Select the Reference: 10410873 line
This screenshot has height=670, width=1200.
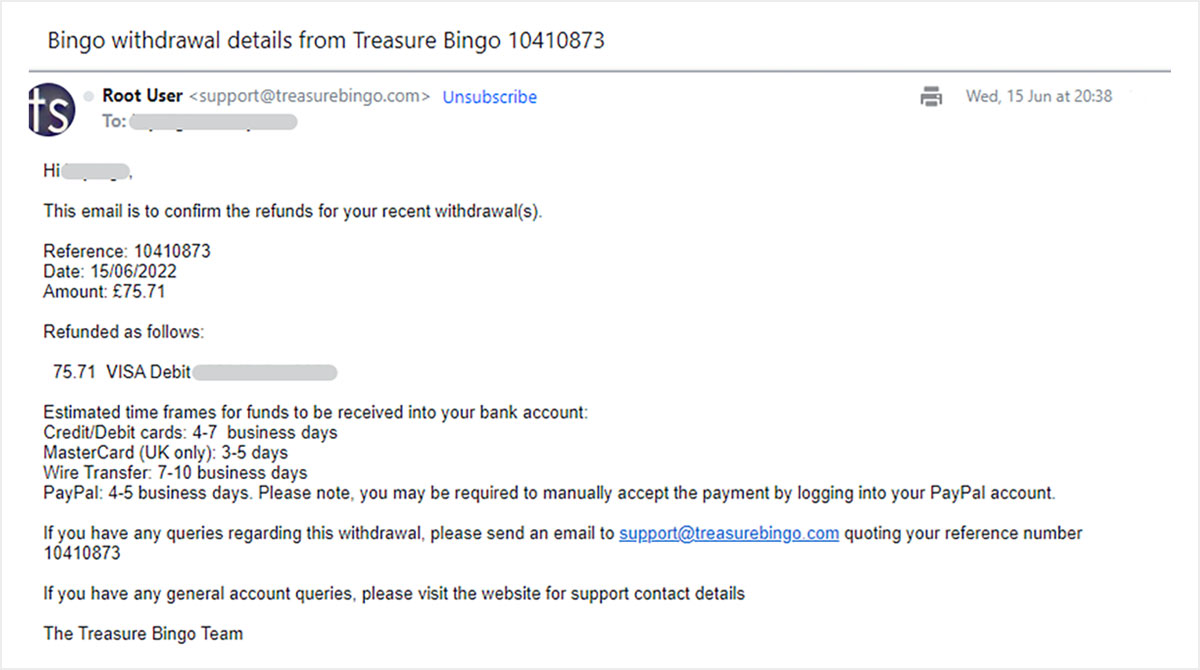(x=127, y=251)
